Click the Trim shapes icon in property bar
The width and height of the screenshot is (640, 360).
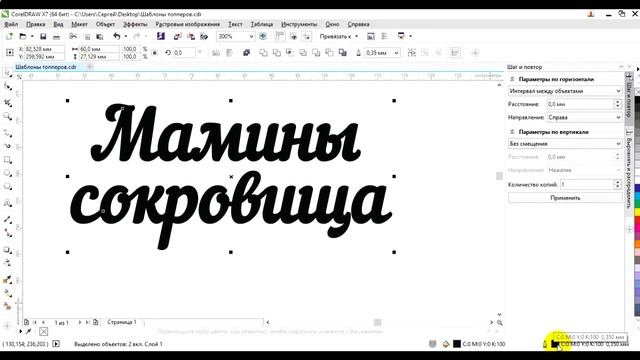pyautogui.click(x=277, y=53)
